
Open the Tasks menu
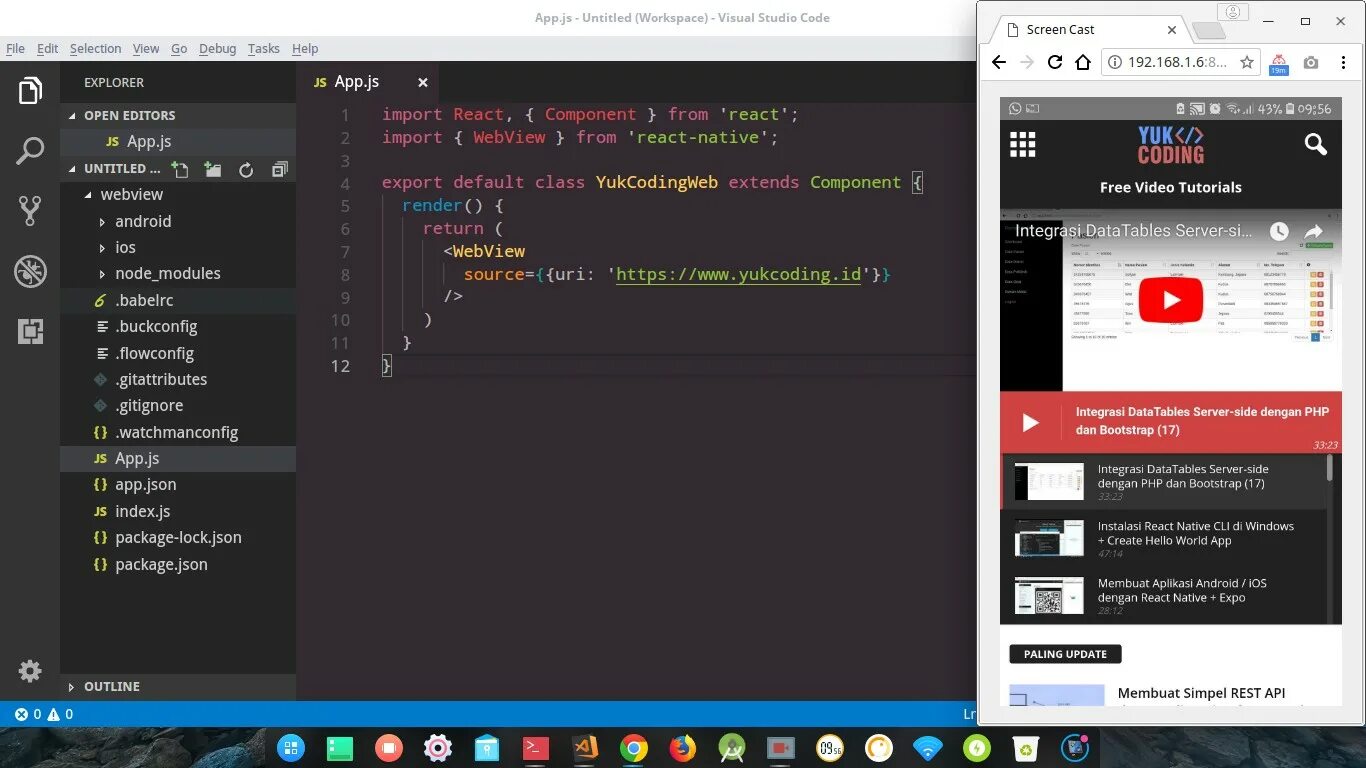coord(264,48)
